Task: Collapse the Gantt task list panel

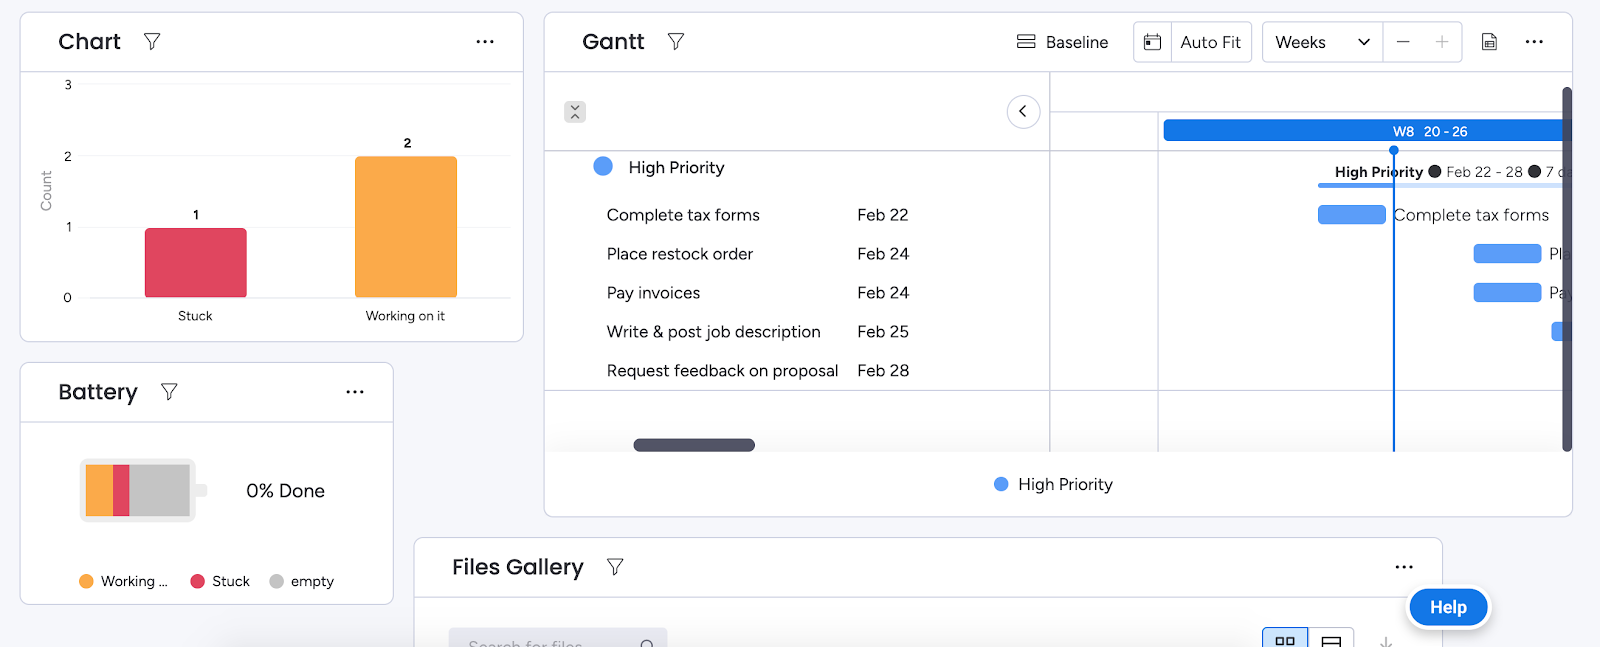Action: coord(1023,112)
